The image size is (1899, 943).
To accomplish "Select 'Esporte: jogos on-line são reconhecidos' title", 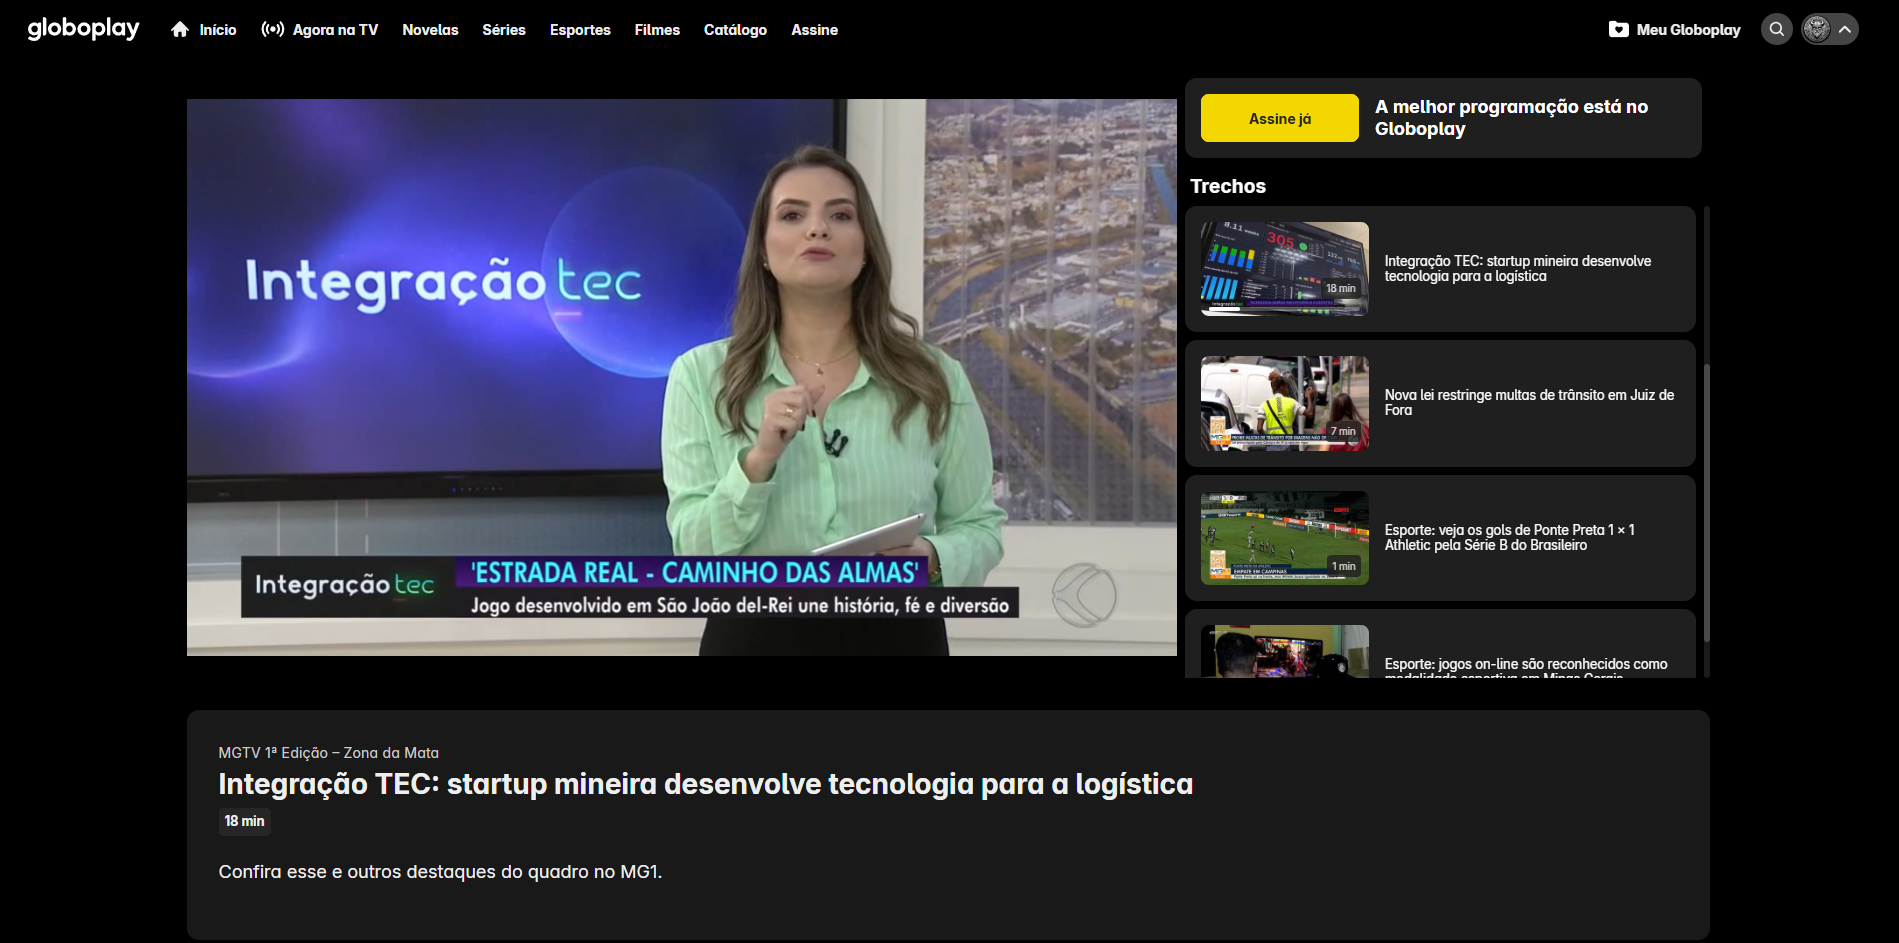I will tap(1526, 668).
